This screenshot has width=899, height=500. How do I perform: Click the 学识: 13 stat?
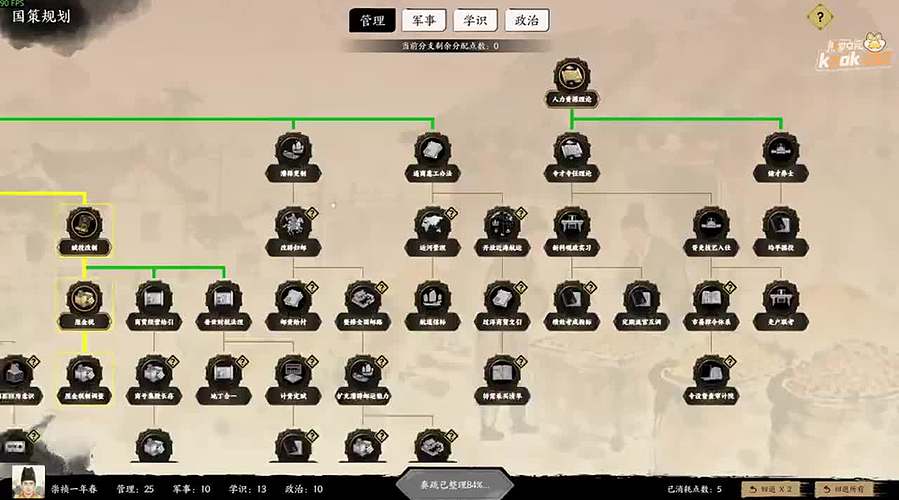coord(248,489)
